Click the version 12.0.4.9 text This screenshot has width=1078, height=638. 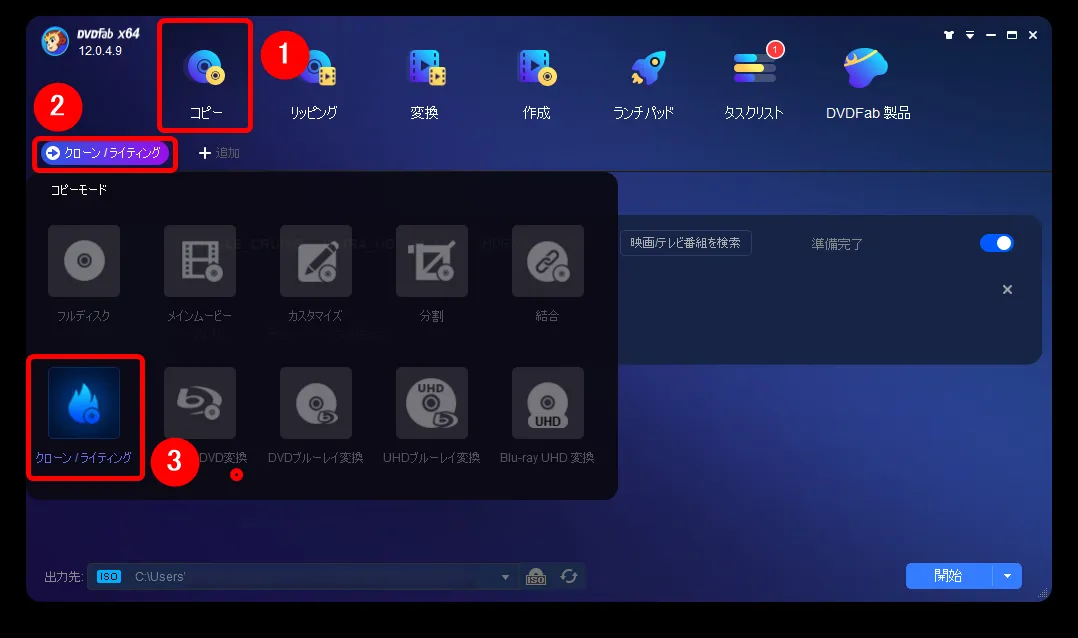[100, 50]
